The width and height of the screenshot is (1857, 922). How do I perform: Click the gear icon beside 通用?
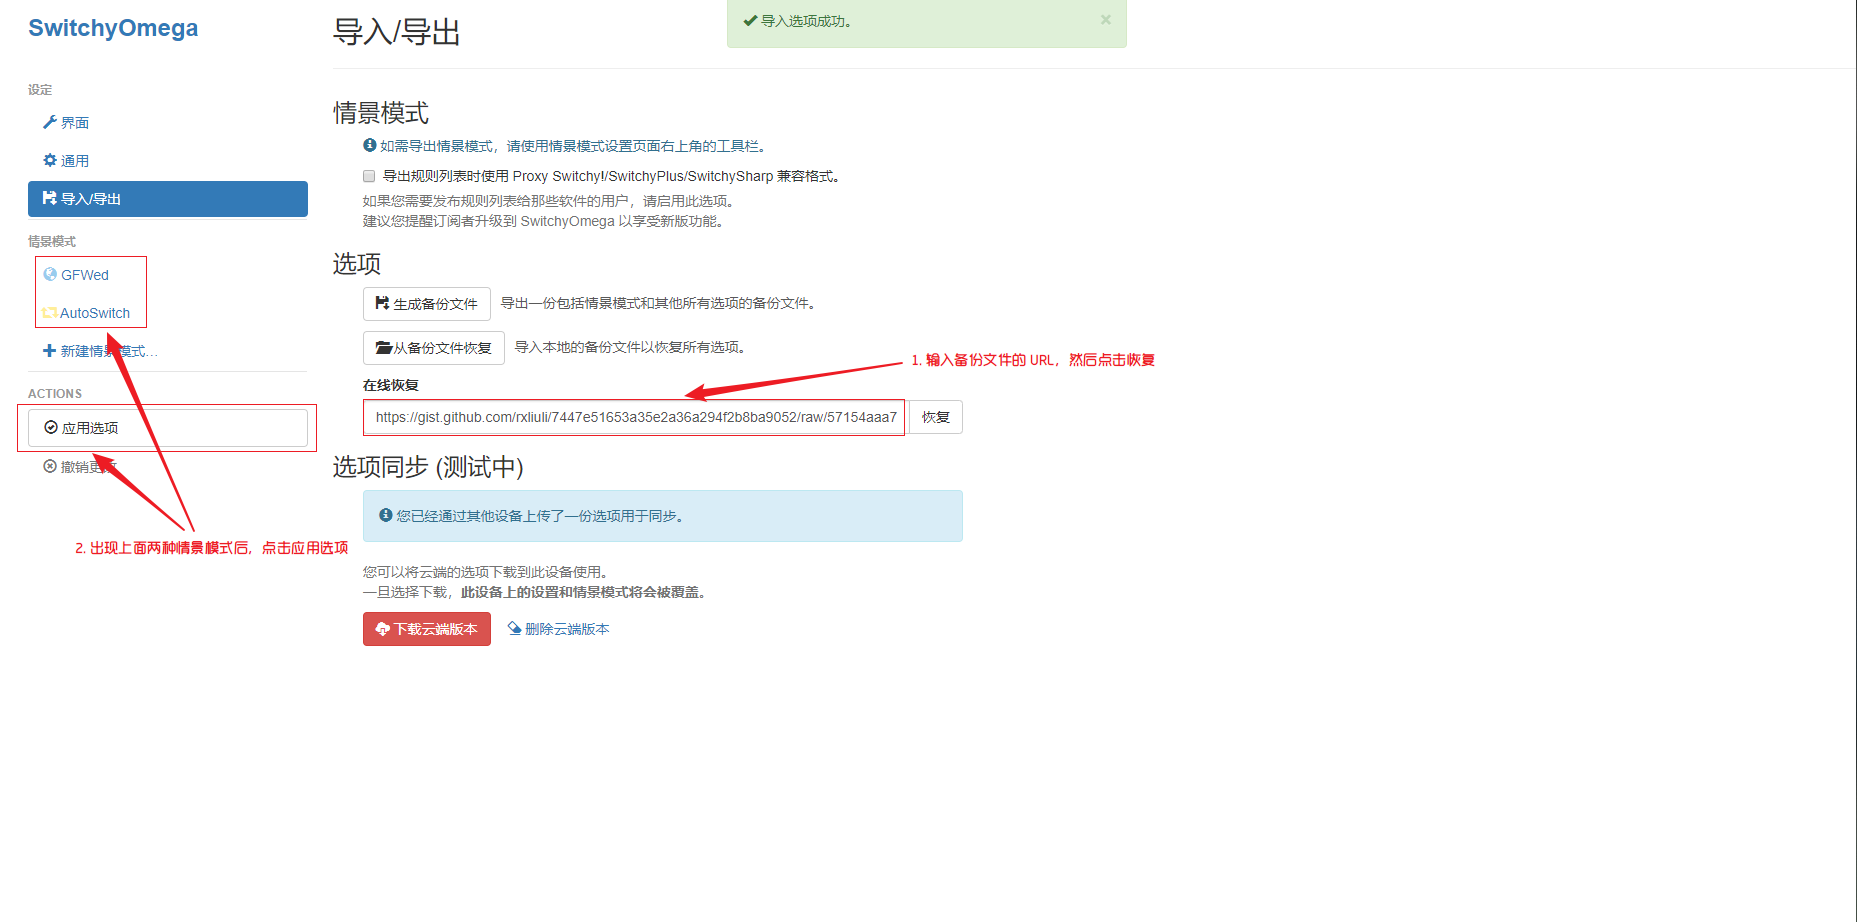49,160
